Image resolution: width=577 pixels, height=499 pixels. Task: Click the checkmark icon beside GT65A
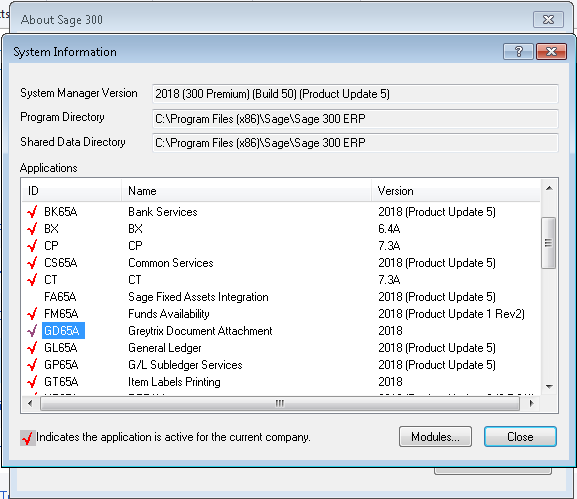32,382
